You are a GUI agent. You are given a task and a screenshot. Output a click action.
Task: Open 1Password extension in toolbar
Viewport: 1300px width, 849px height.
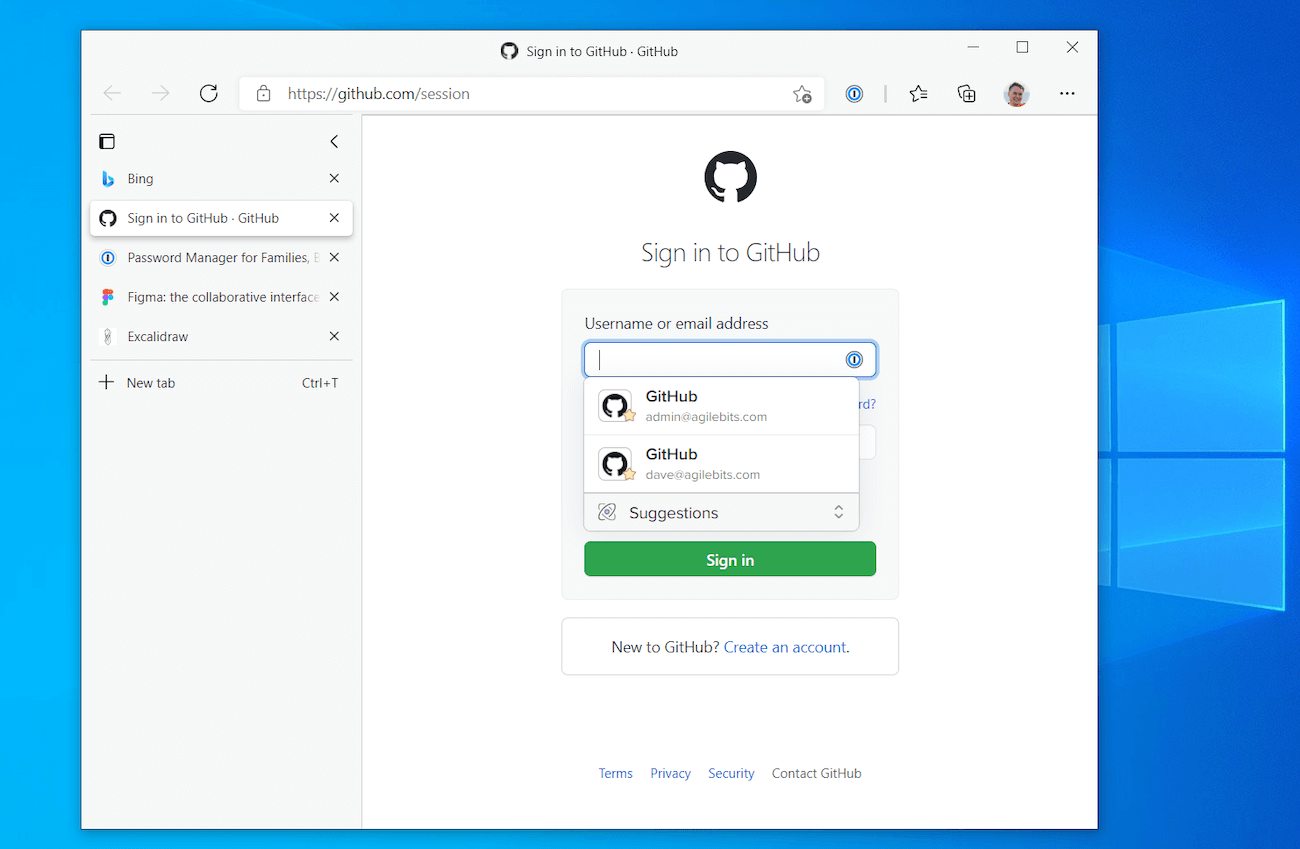(x=854, y=94)
